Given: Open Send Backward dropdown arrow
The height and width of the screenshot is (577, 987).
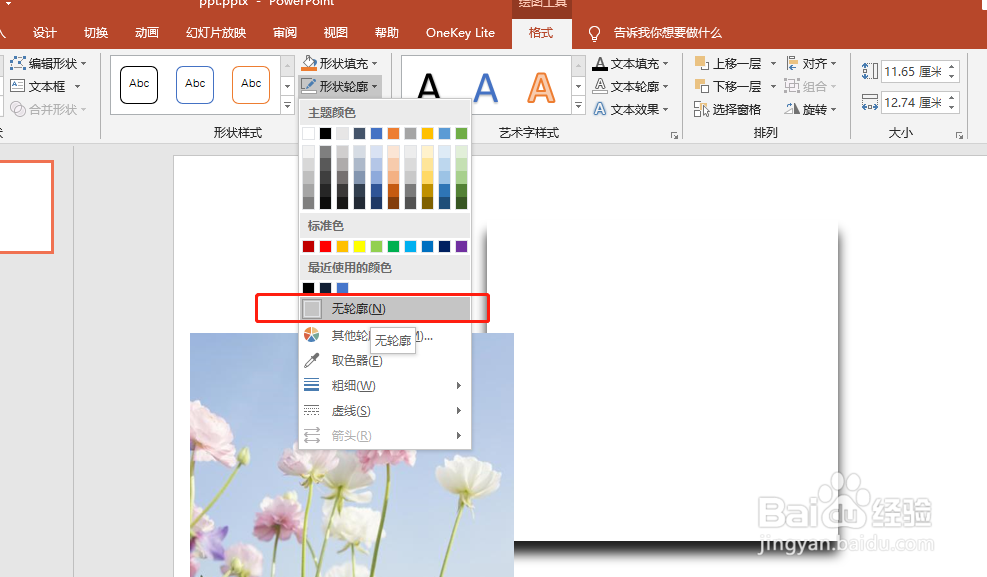Looking at the screenshot, I should 774,86.
